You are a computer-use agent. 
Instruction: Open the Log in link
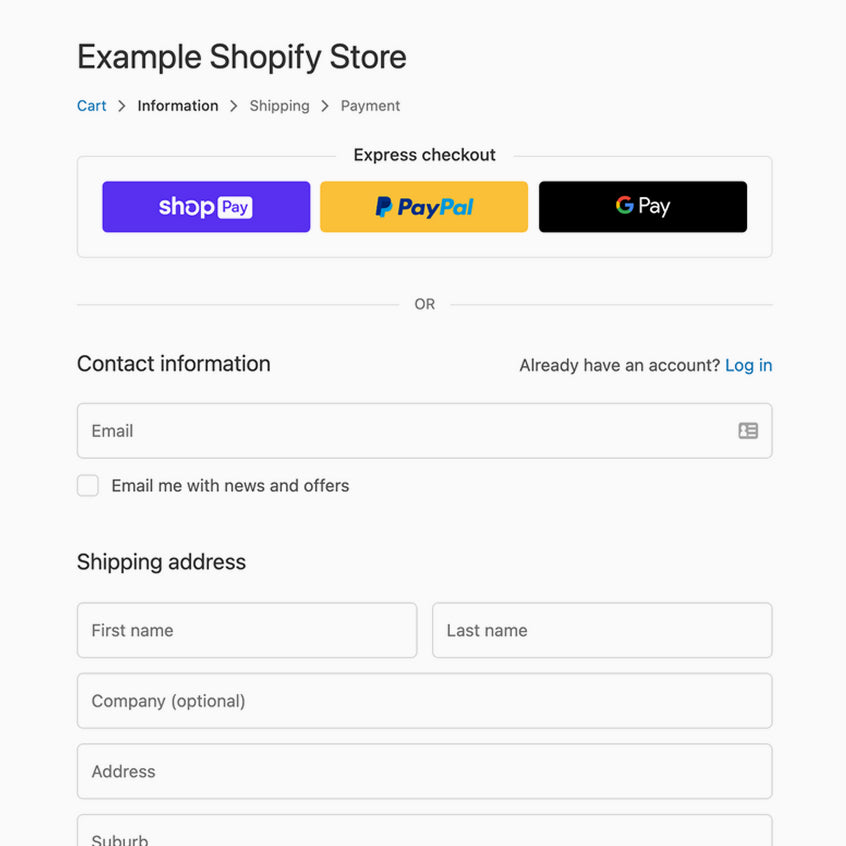pos(748,365)
